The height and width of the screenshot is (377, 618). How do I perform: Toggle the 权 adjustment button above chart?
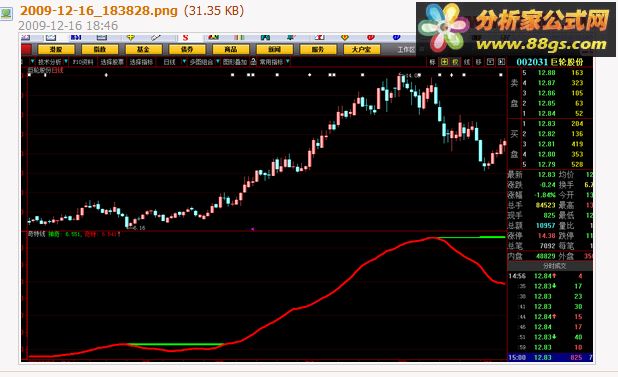(455, 61)
